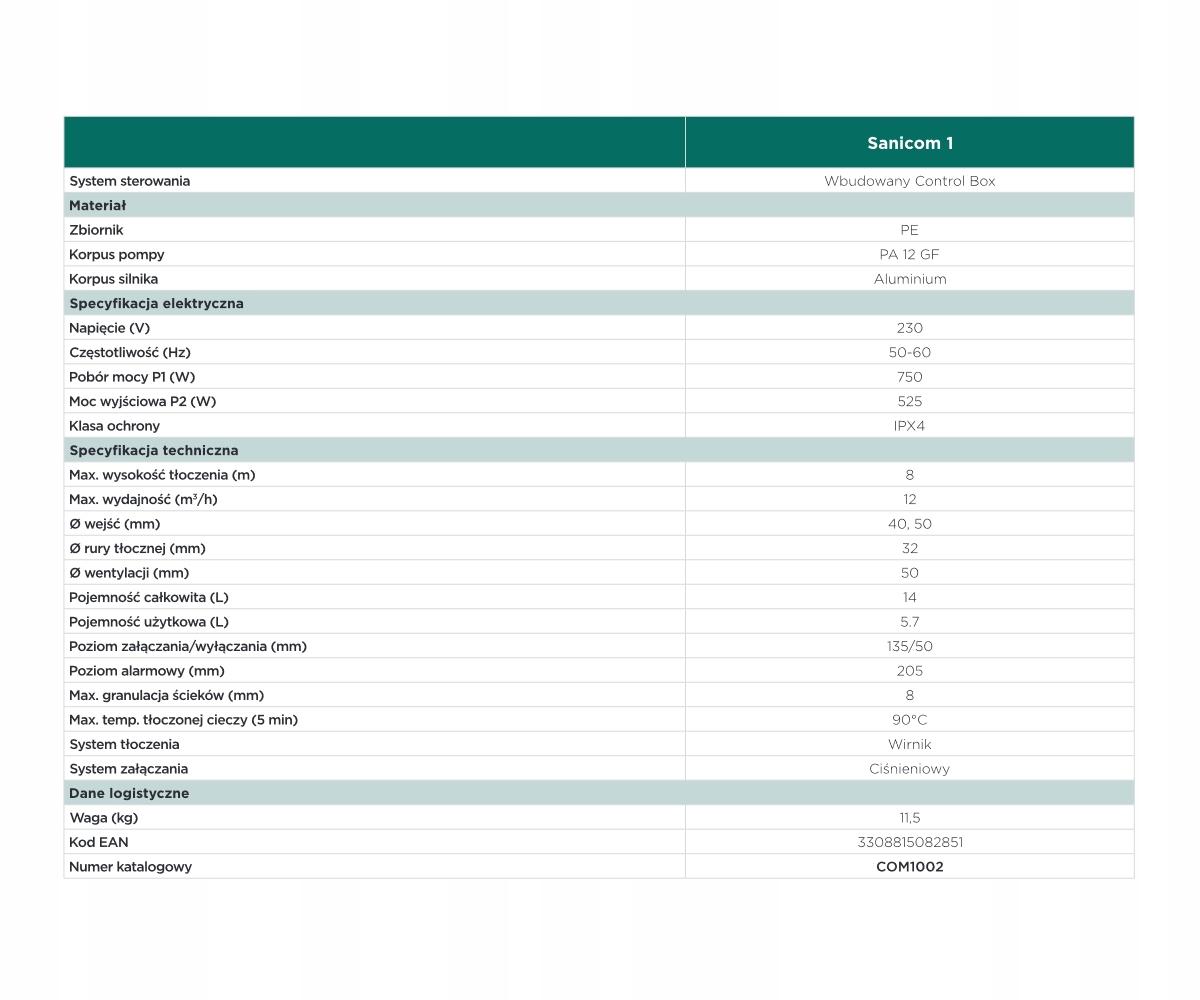Select the Wbudowany Control Box value
Viewport: 1200px width, 1000px height.
pyautogui.click(x=909, y=181)
